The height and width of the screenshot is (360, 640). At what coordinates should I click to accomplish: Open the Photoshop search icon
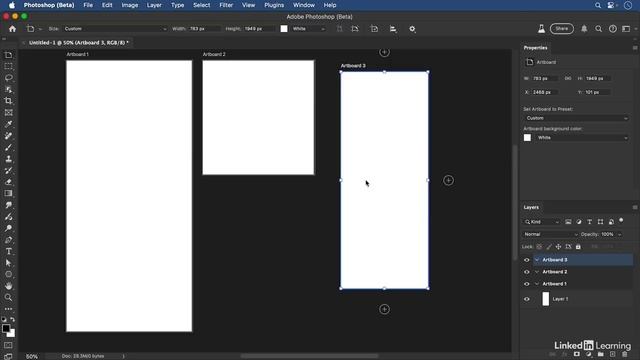[598, 29]
